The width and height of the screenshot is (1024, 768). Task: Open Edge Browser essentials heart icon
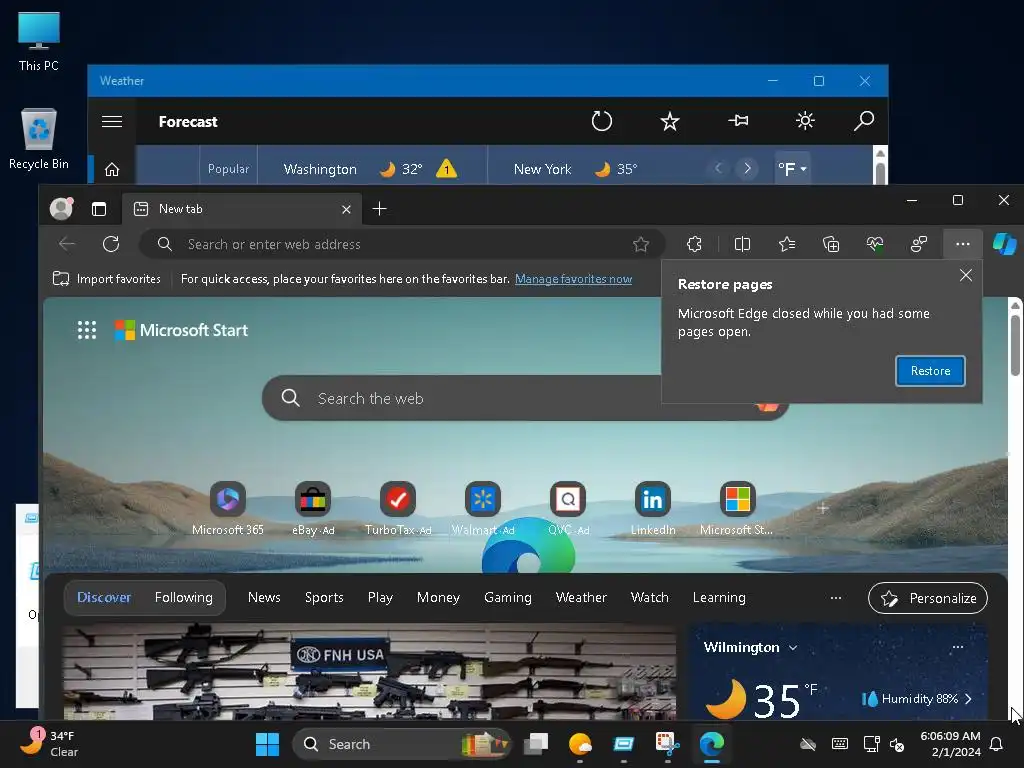point(875,244)
